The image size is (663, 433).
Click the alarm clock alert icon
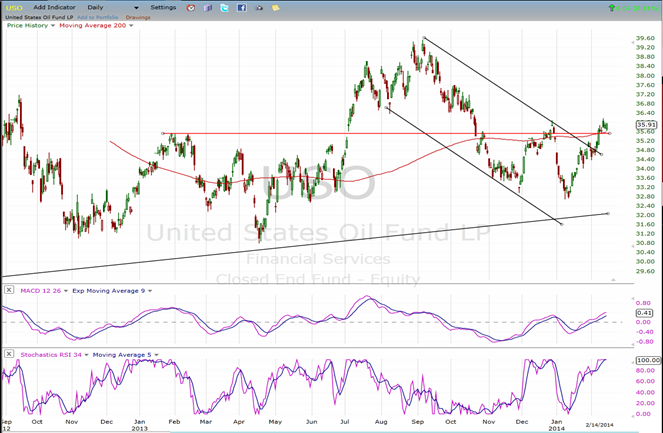click(x=190, y=7)
